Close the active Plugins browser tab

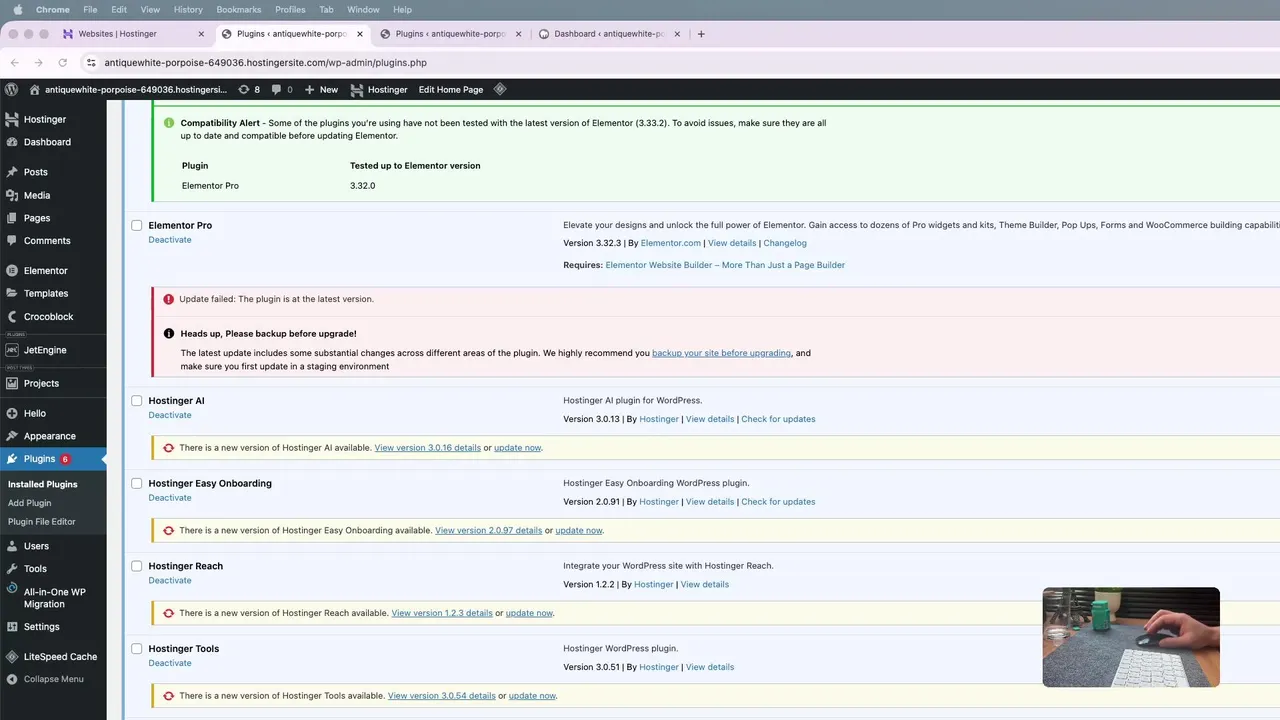[360, 34]
